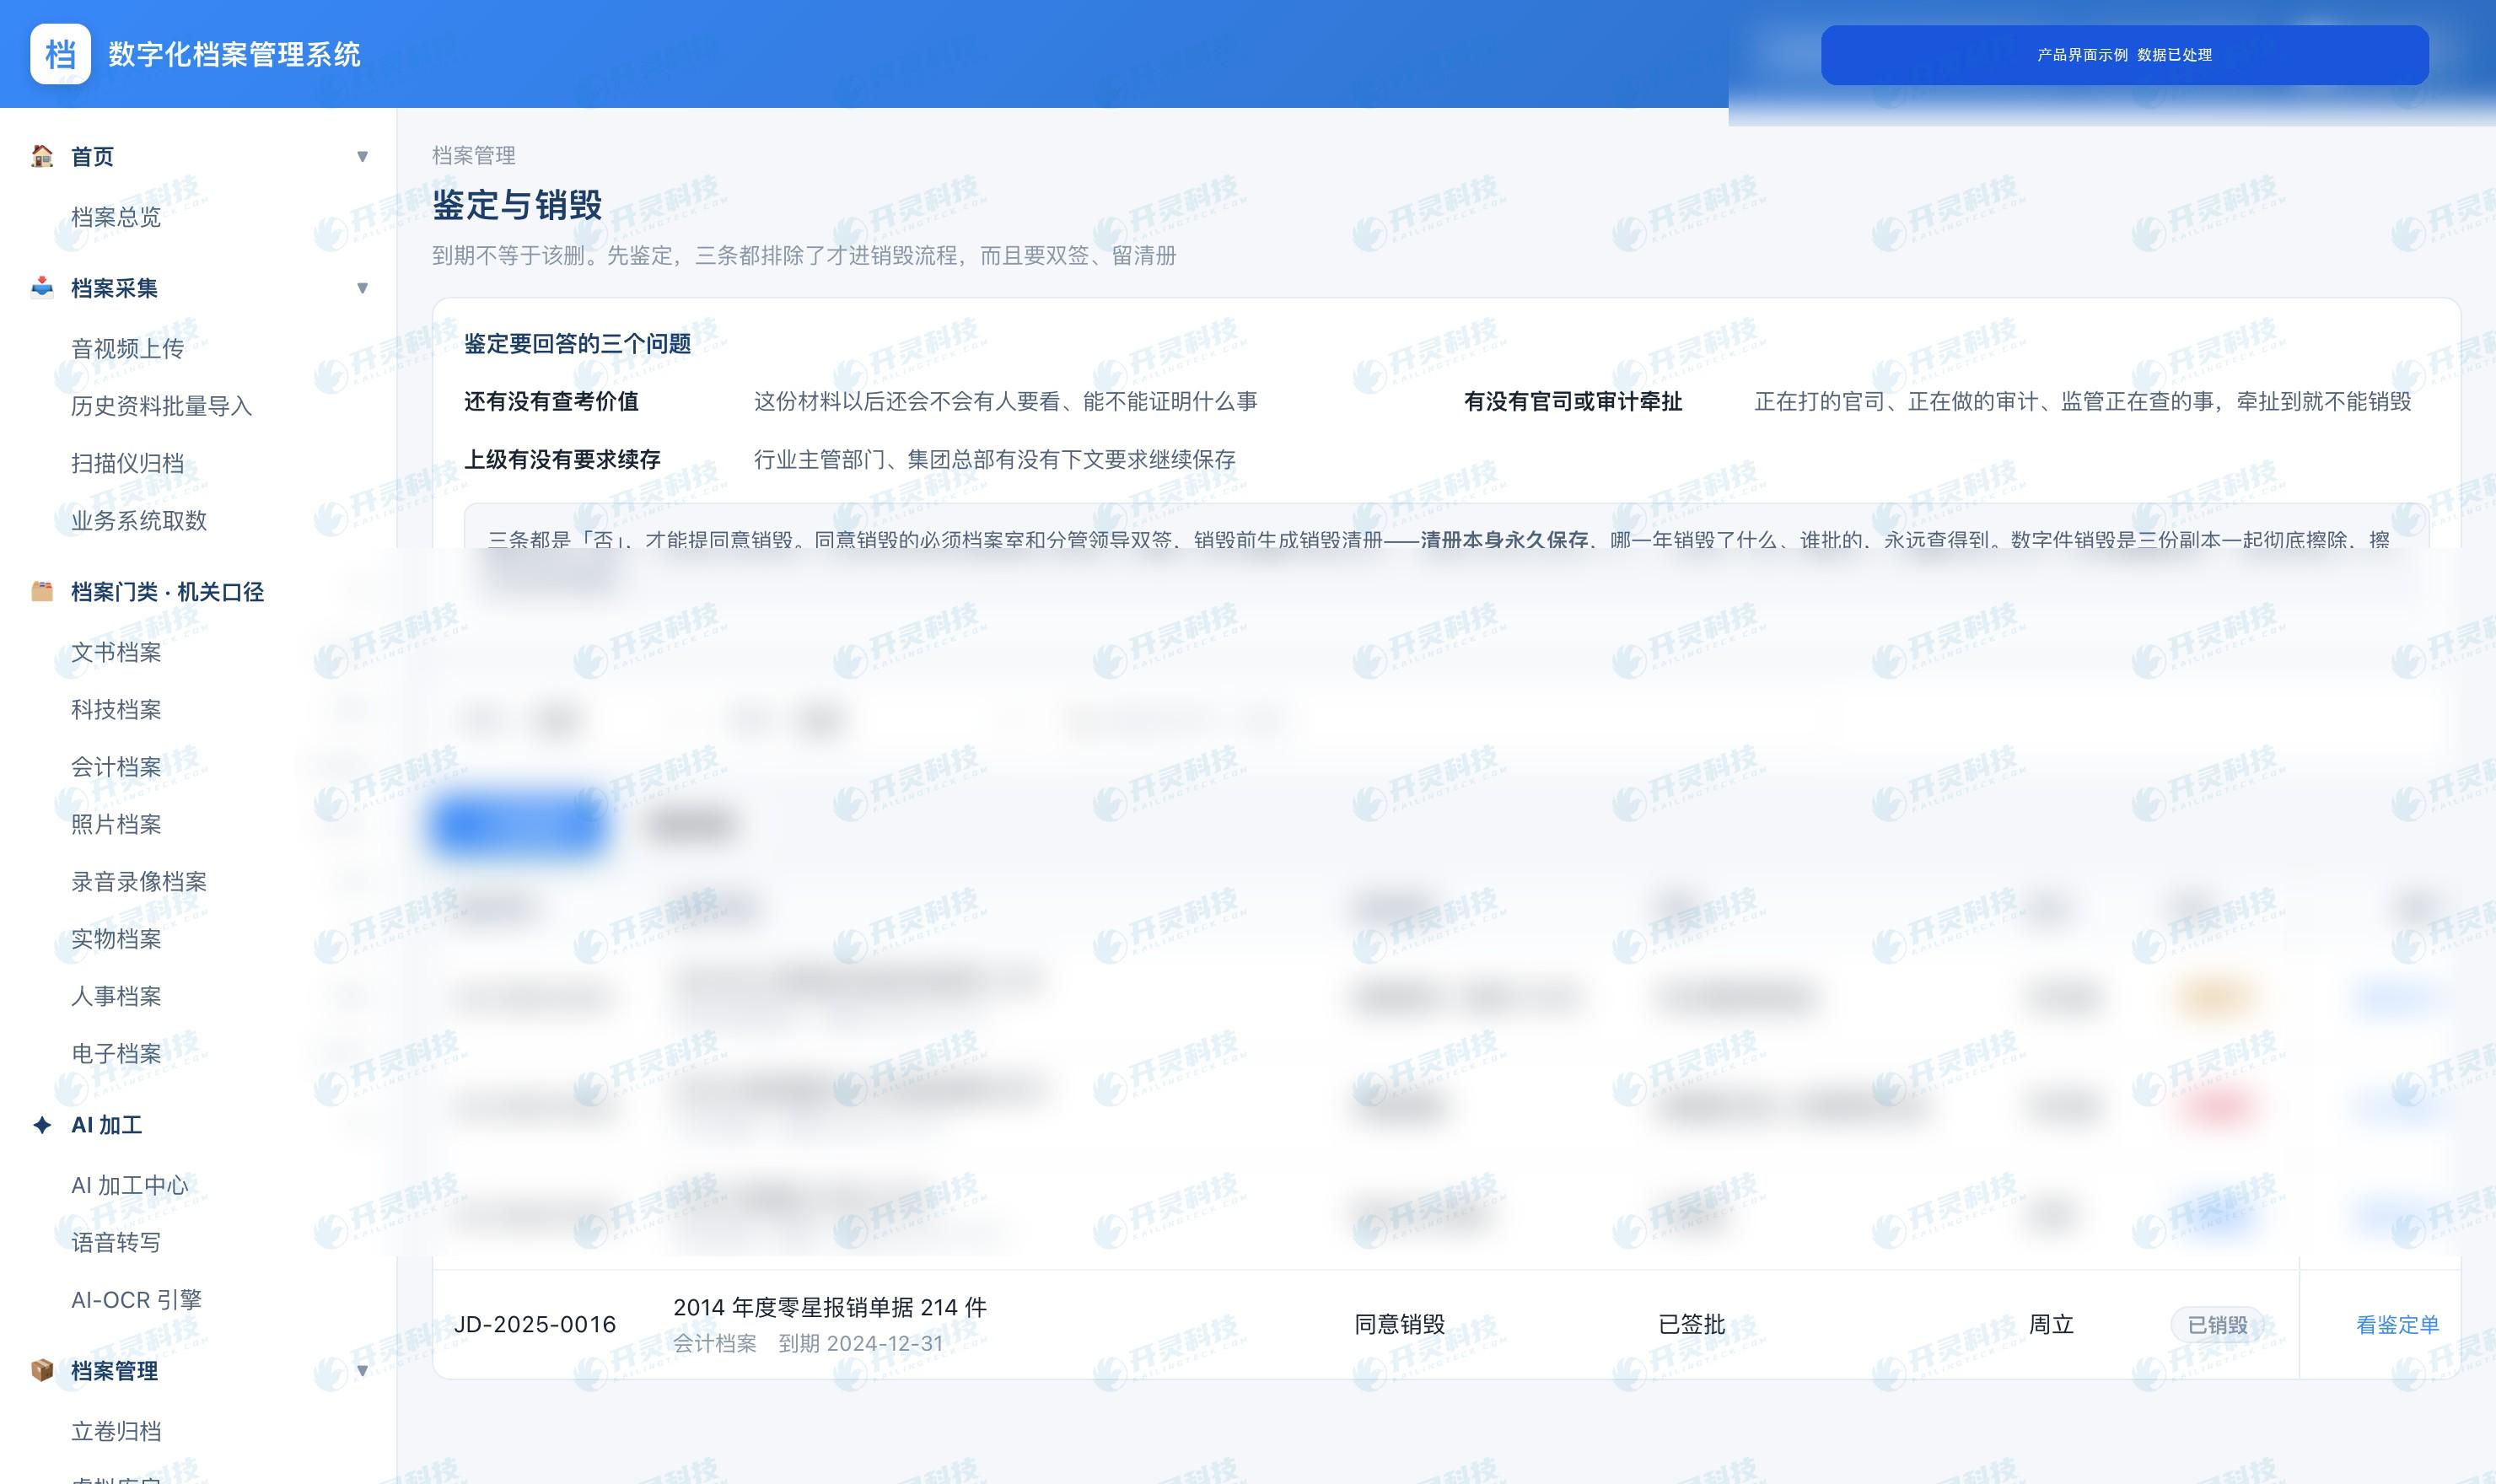This screenshot has width=2496, height=1484.
Task: Open 照片档案 category
Action: click(116, 824)
